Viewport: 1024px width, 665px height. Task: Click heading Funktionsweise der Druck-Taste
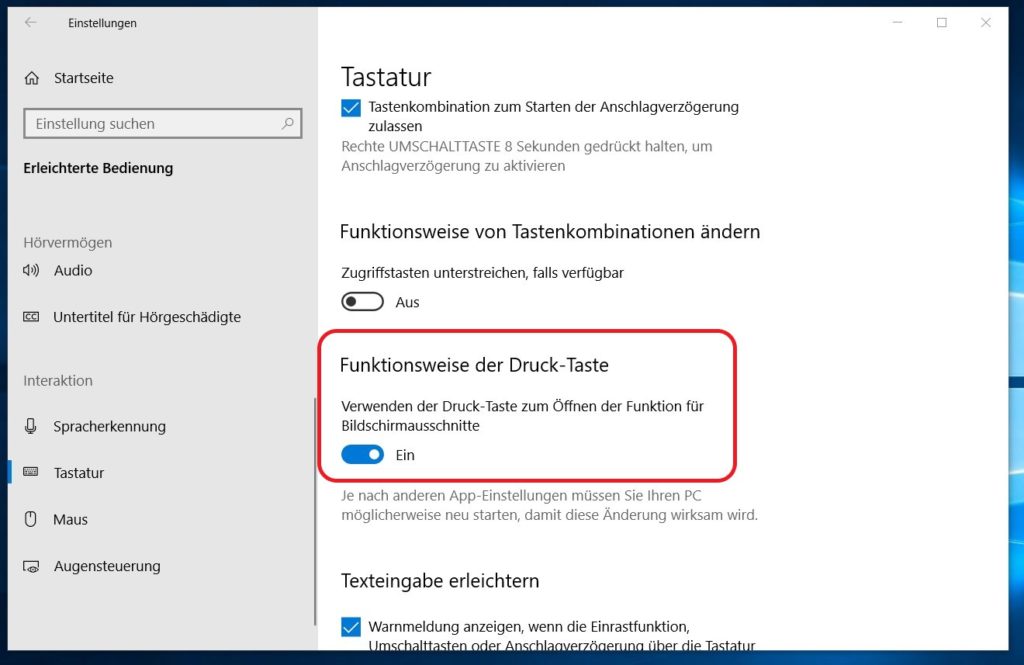point(474,365)
